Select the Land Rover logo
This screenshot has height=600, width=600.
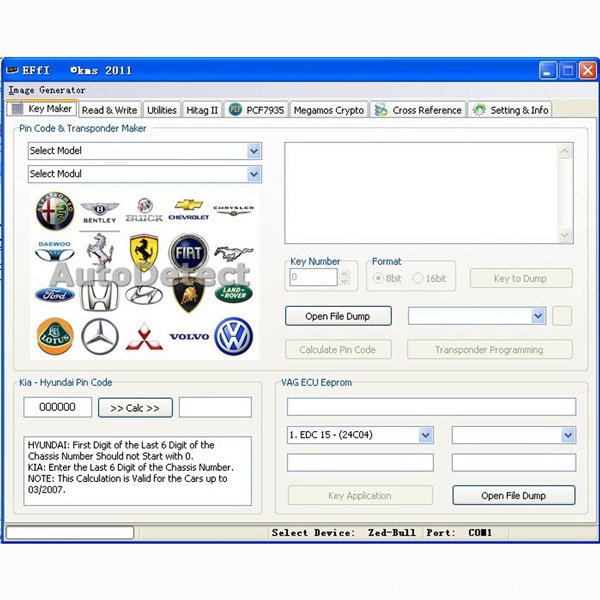point(233,293)
